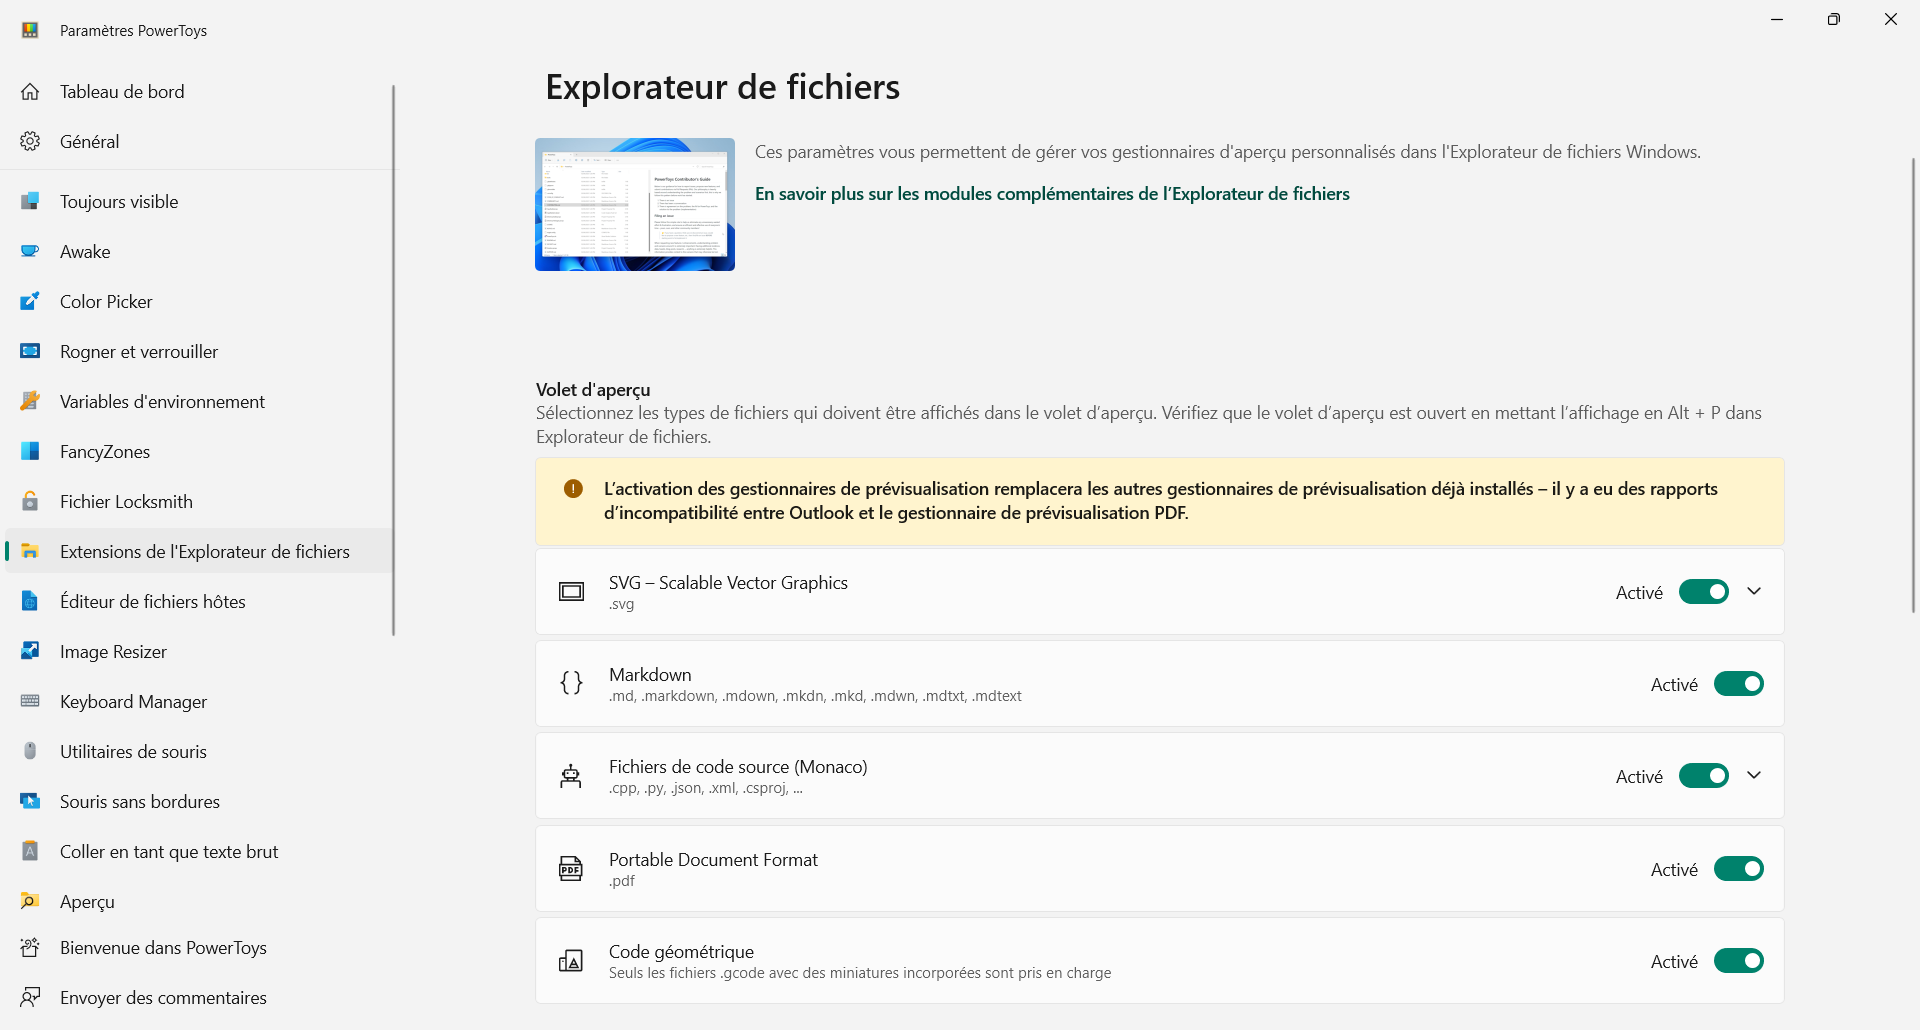The height and width of the screenshot is (1030, 1920).
Task: Click the Envoyer des commentaires icon
Action: pyautogui.click(x=30, y=998)
